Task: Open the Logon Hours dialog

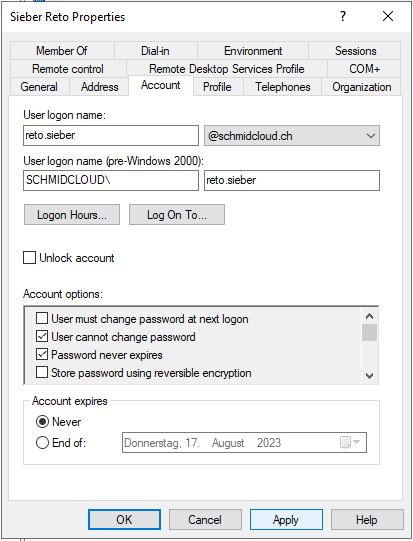Action: pyautogui.click(x=72, y=215)
